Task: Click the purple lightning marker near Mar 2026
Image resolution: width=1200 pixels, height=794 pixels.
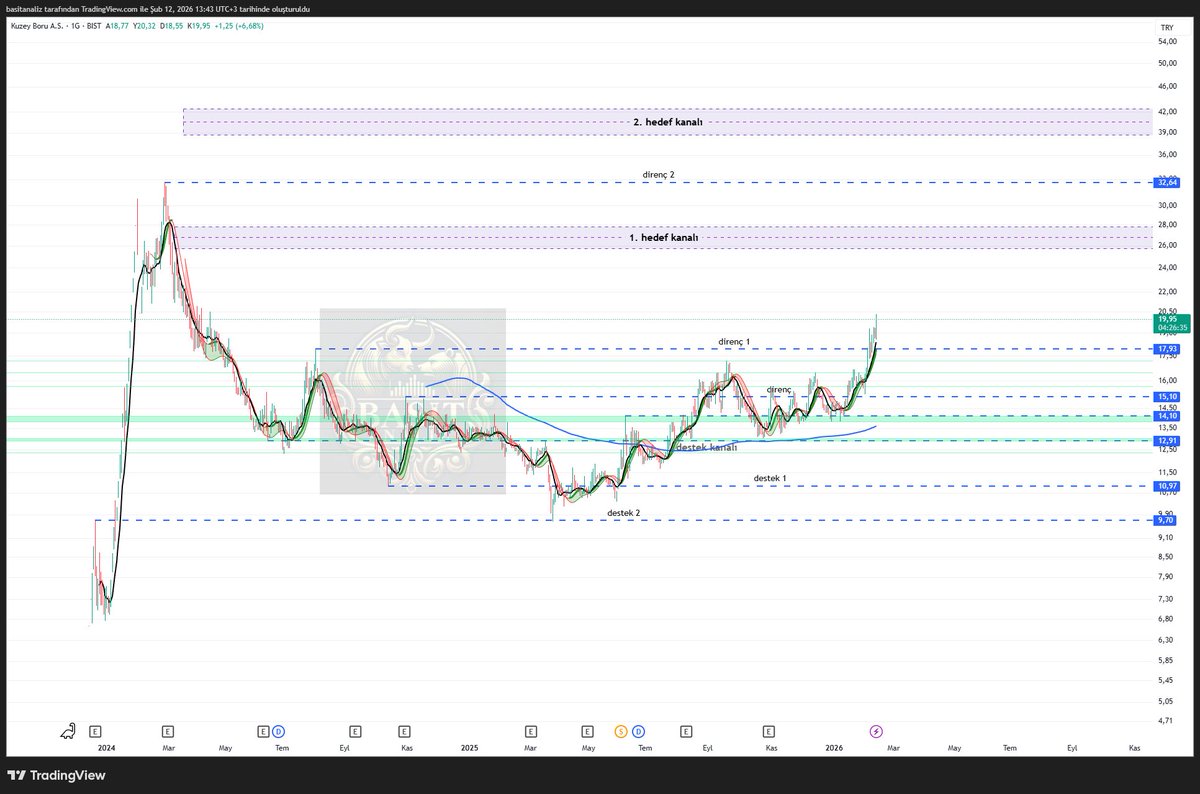Action: [x=877, y=732]
